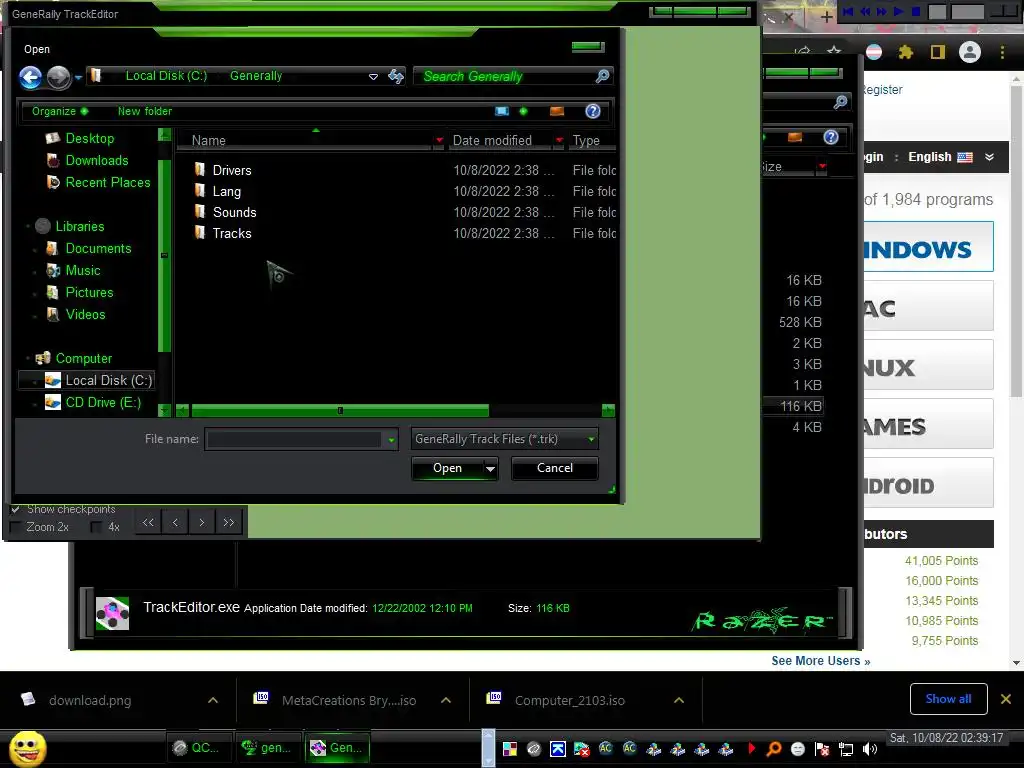1024x768 pixels.
Task: Open the Chrome profile avatar
Action: tap(970, 52)
